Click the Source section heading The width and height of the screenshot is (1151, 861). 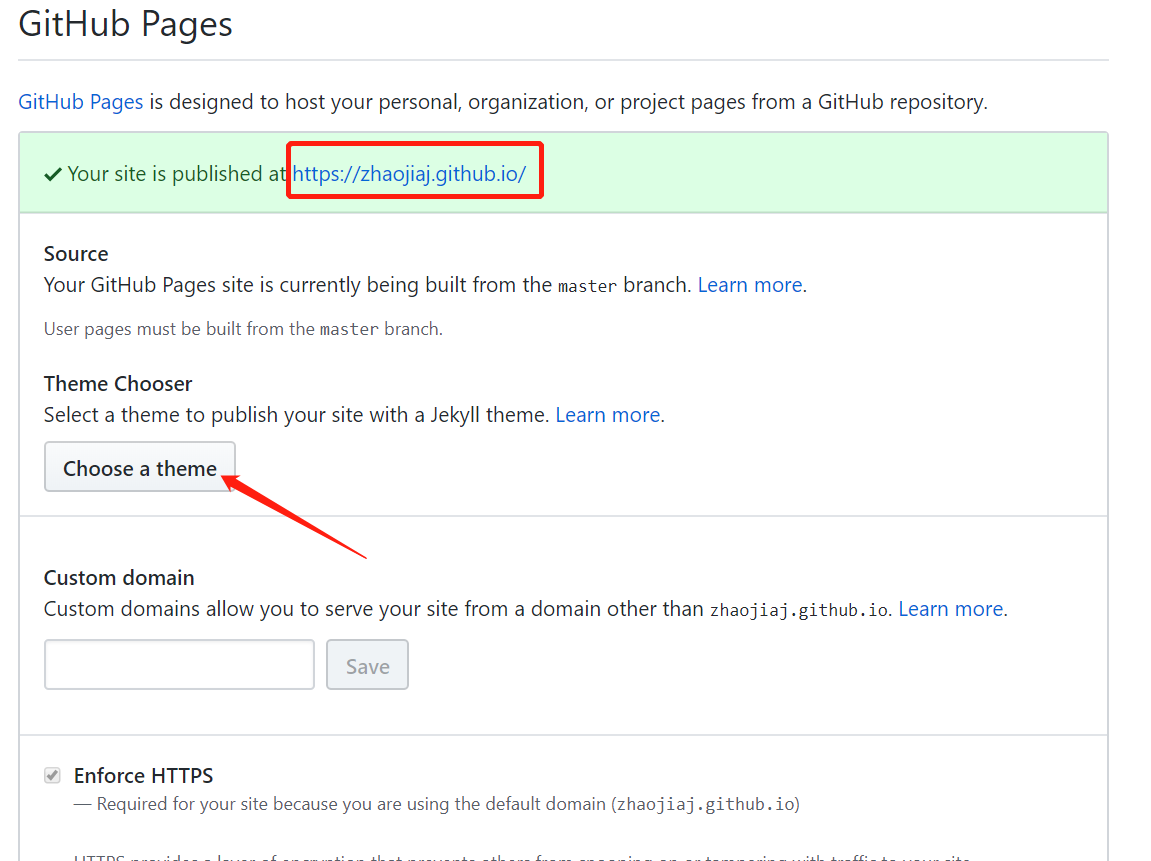(76, 253)
